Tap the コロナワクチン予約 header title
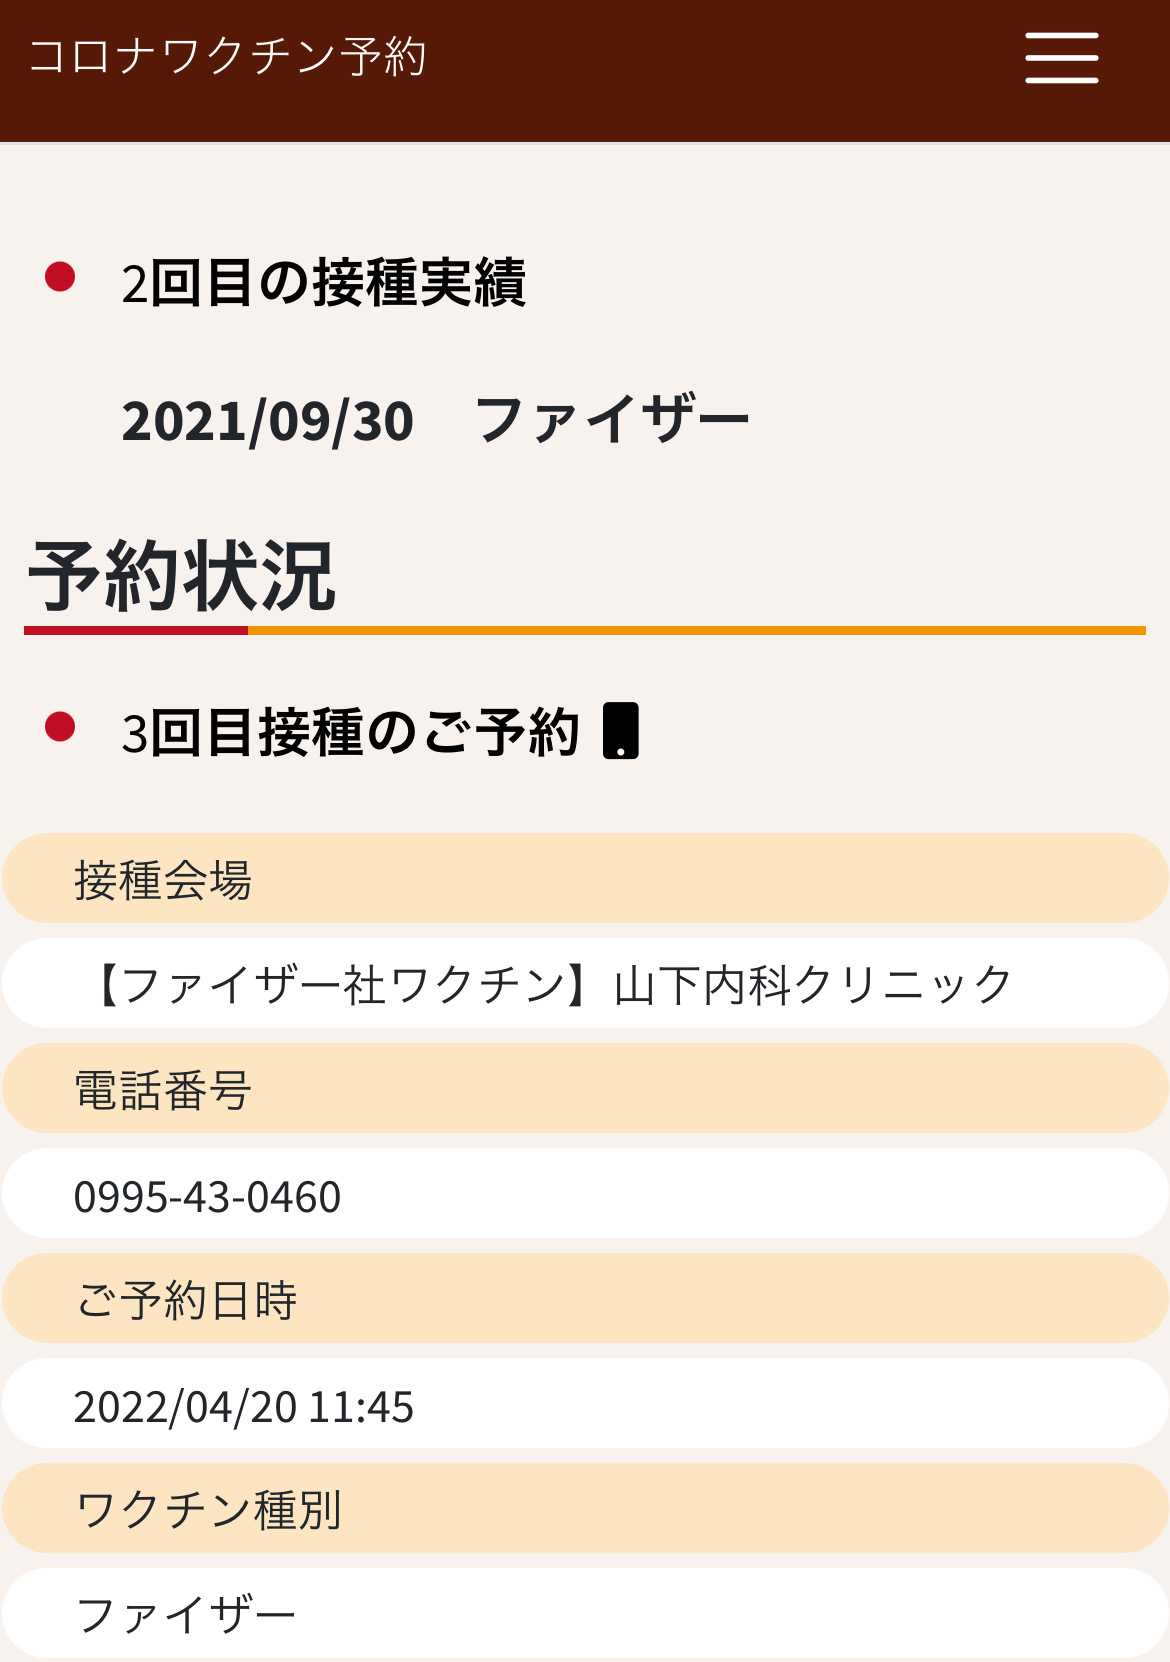This screenshot has height=1662, width=1170. pyautogui.click(x=228, y=56)
